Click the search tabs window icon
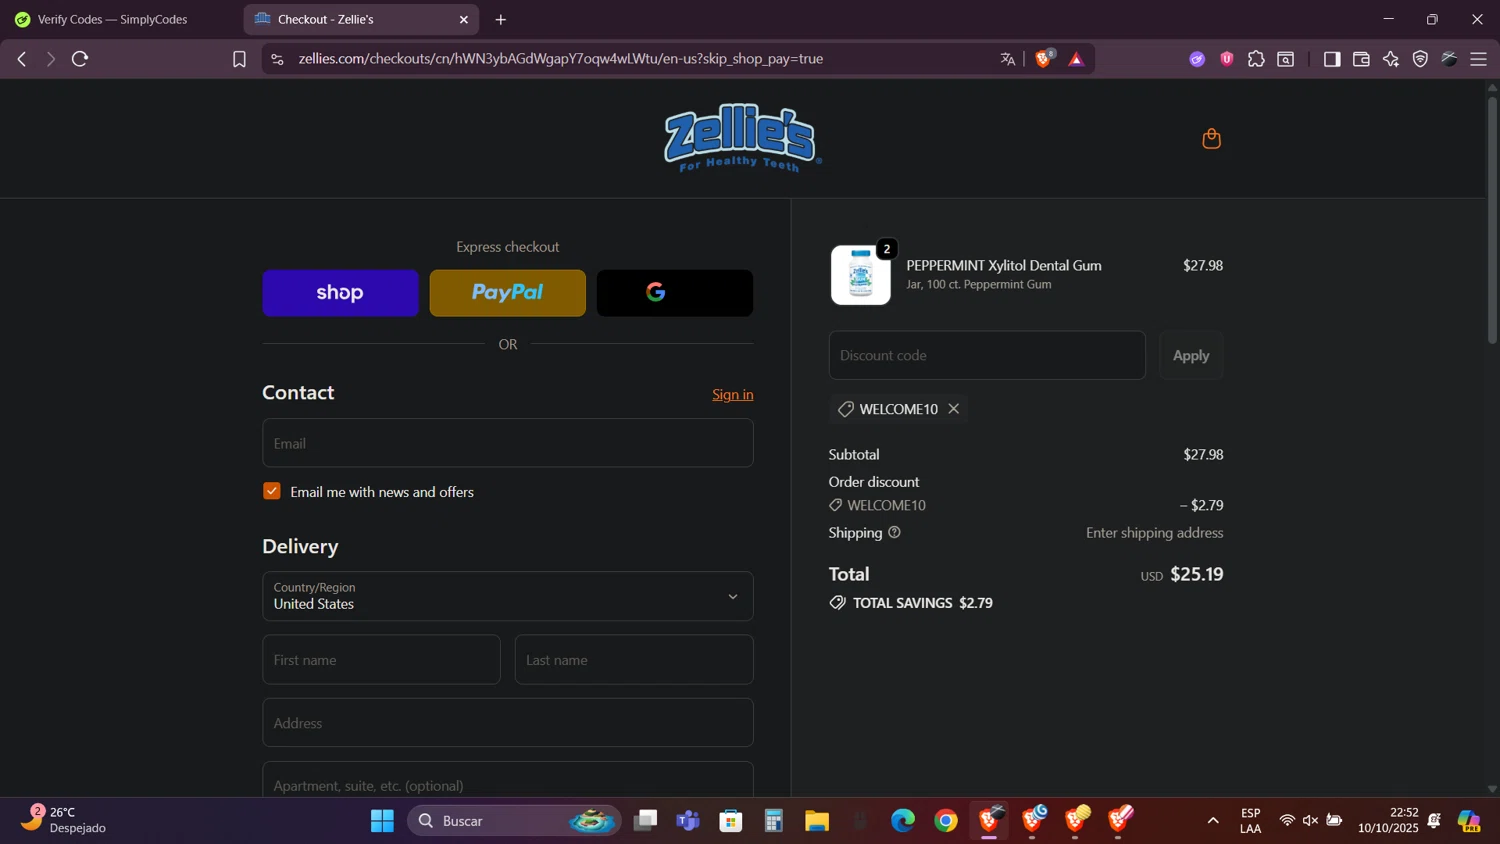1500x844 pixels. pos(1286,59)
